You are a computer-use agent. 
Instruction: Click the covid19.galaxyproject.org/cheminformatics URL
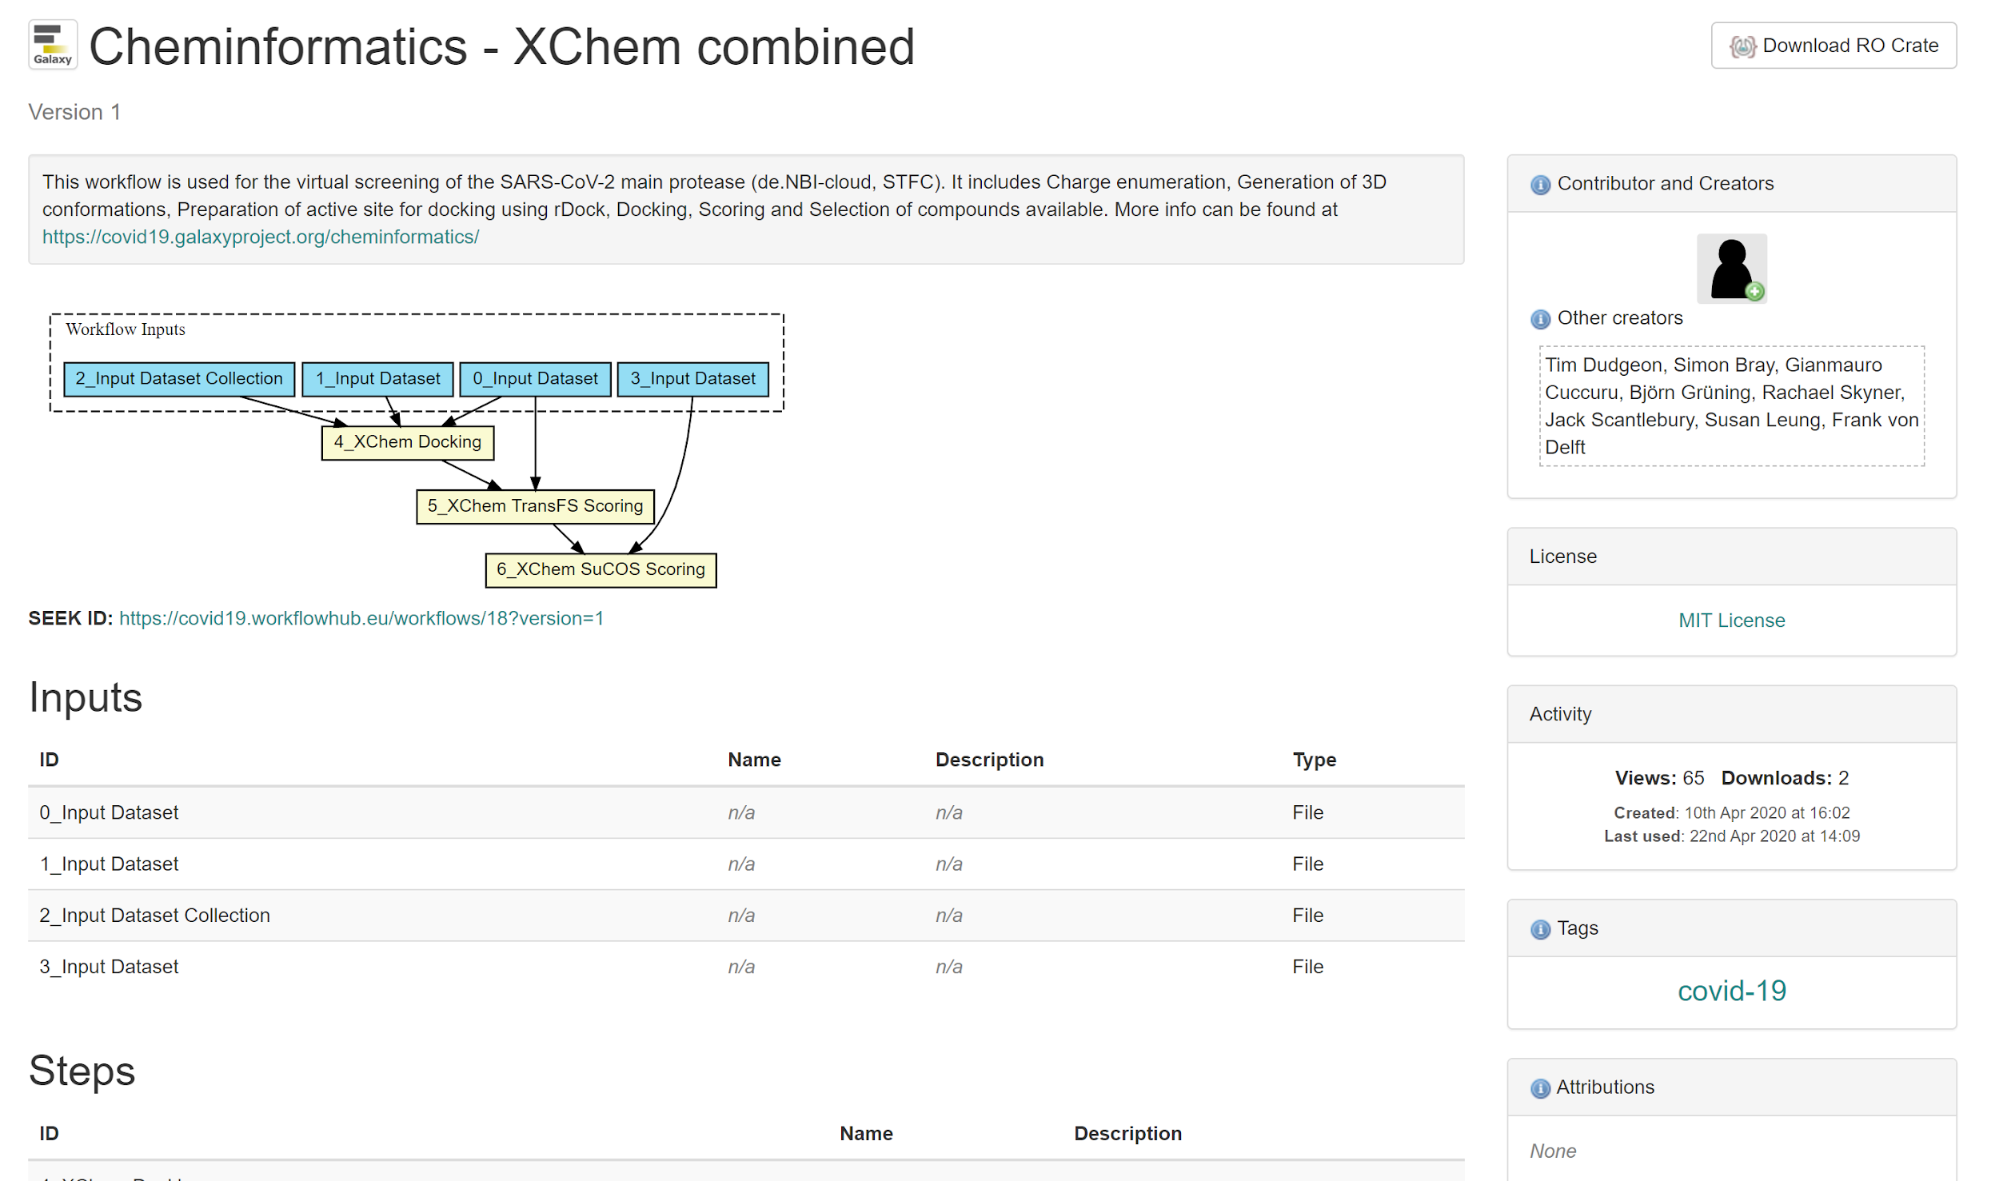[x=259, y=236]
